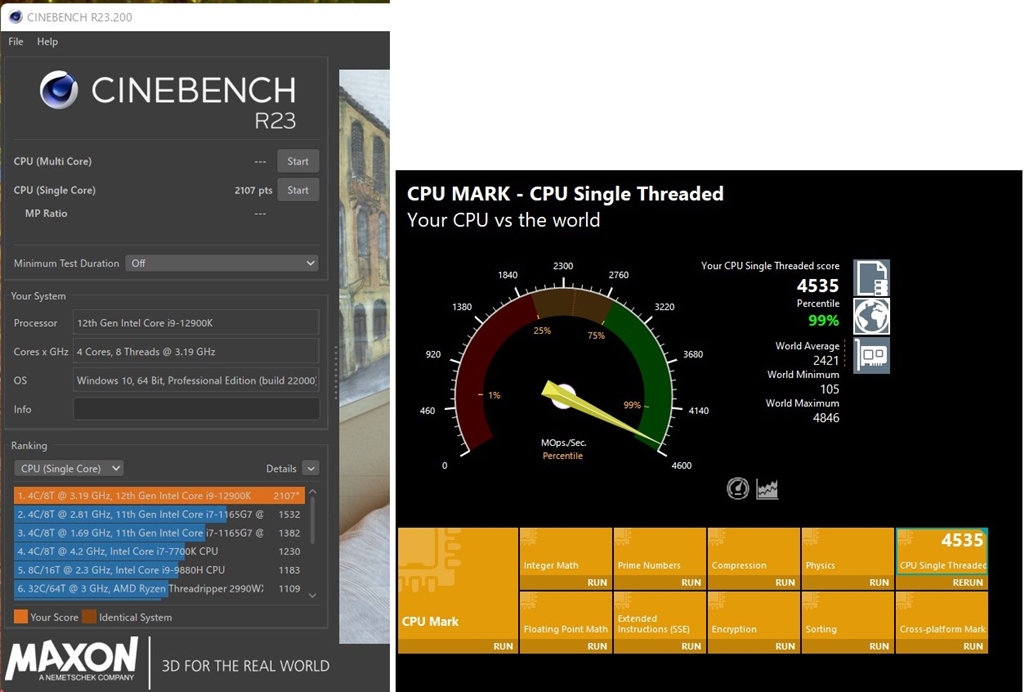The height and width of the screenshot is (692, 1024).
Task: Run the Sorting test tile
Action: 848,622
